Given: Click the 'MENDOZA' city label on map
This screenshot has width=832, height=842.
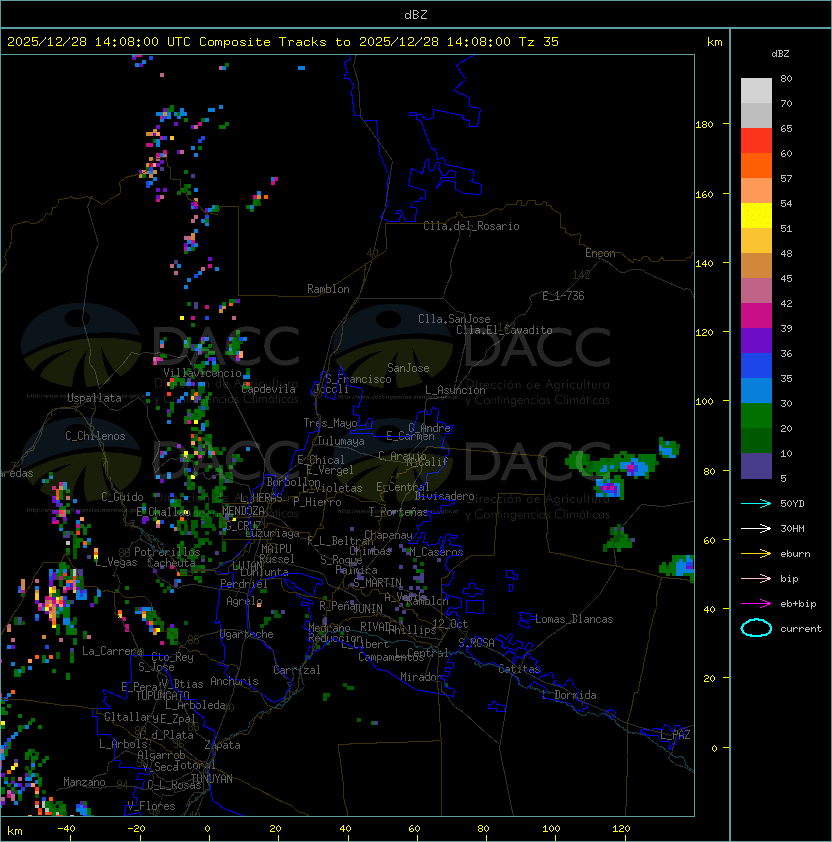Looking at the screenshot, I should click(243, 510).
